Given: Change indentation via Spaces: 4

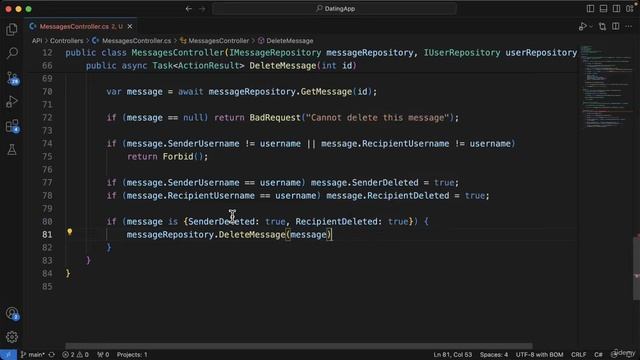Looking at the screenshot, I should (x=494, y=355).
